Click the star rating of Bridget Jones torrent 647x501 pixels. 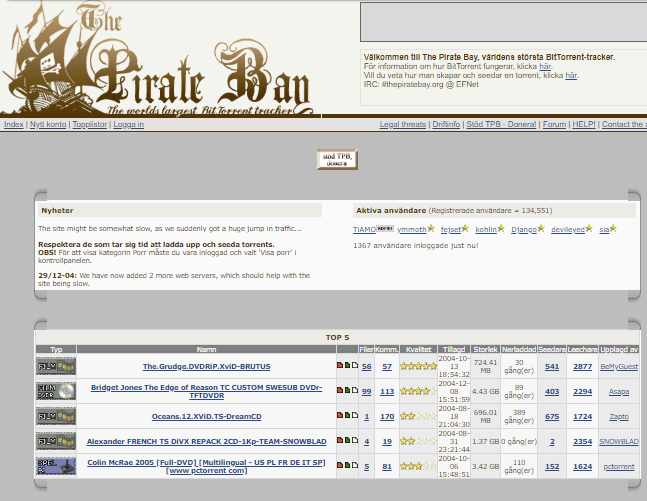(x=418, y=391)
